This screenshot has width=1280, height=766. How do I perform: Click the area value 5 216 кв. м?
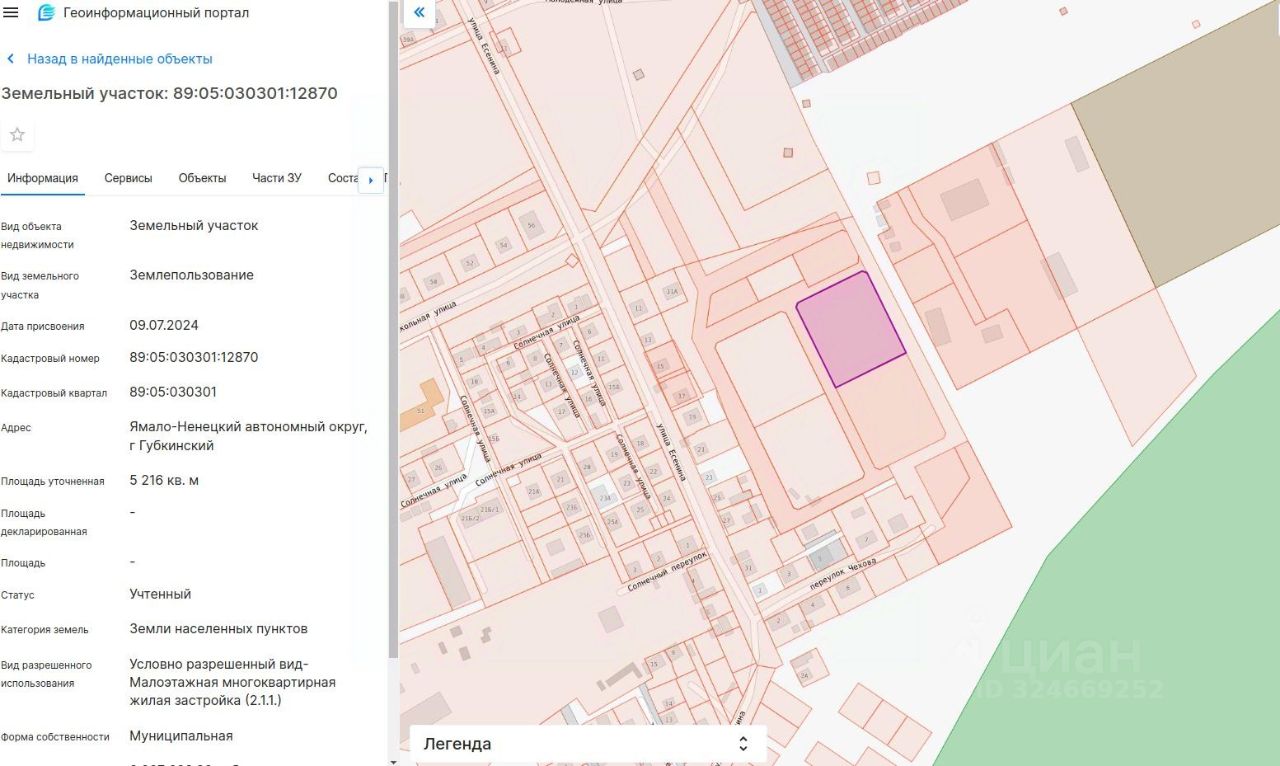pyautogui.click(x=164, y=481)
